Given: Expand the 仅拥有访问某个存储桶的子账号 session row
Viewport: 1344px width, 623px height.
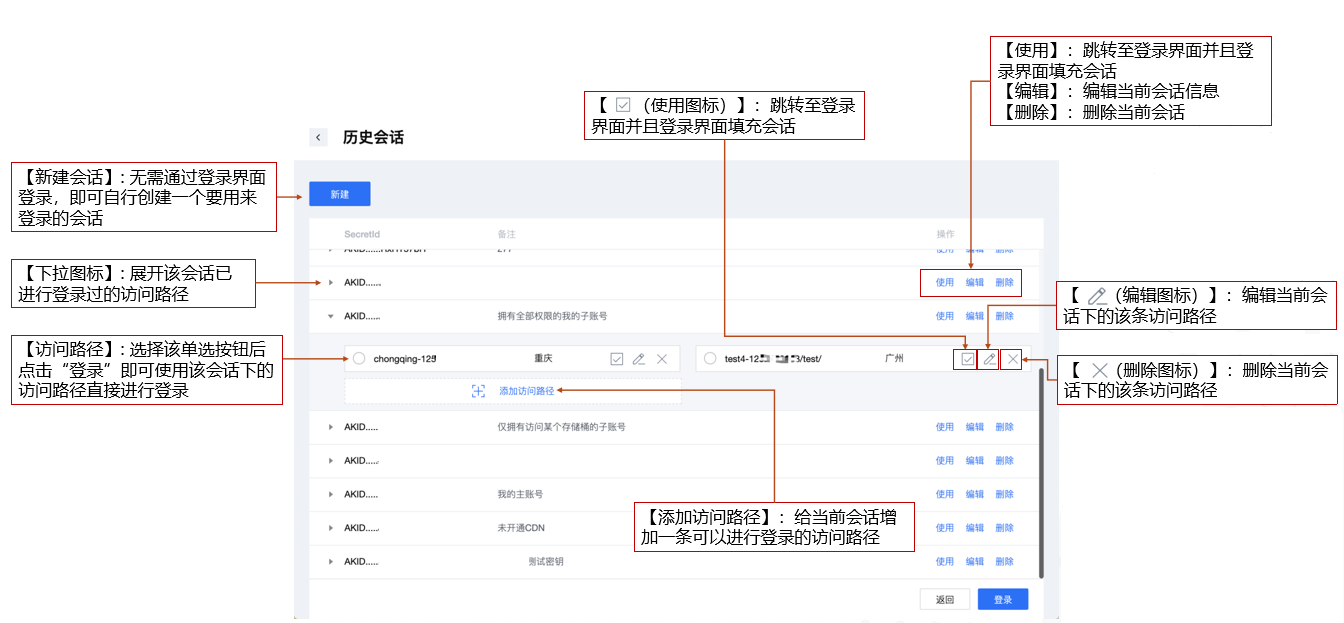Looking at the screenshot, I should 331,427.
